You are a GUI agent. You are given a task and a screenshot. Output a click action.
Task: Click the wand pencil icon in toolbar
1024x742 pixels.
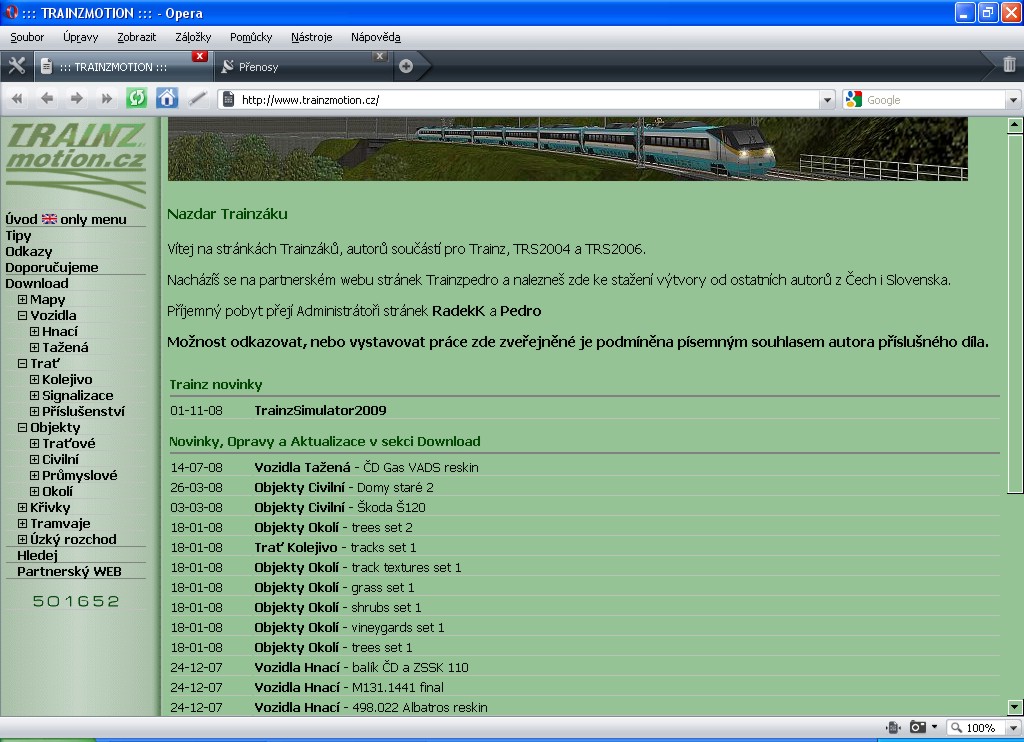pos(197,99)
